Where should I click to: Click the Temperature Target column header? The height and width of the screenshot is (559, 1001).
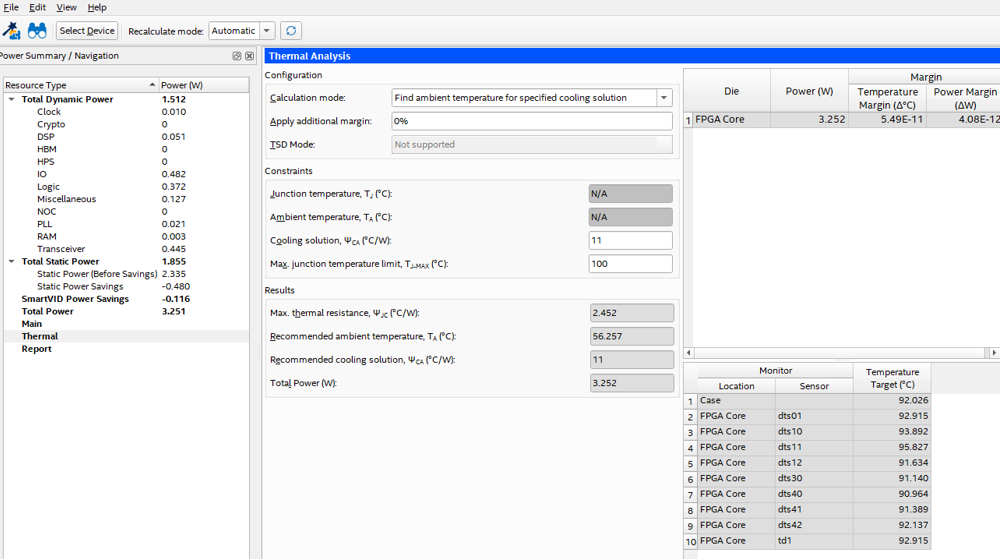click(892, 378)
